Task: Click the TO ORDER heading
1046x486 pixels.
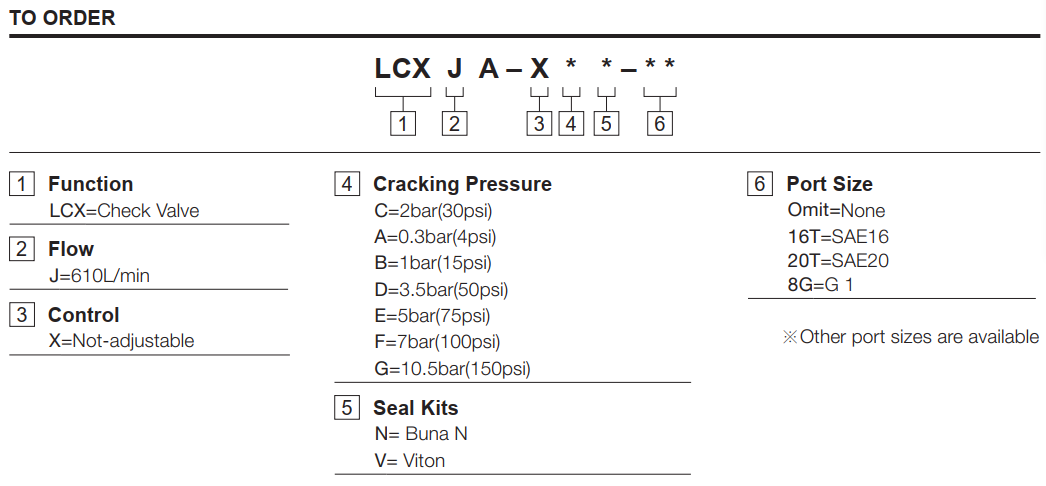Action: [x=62, y=18]
